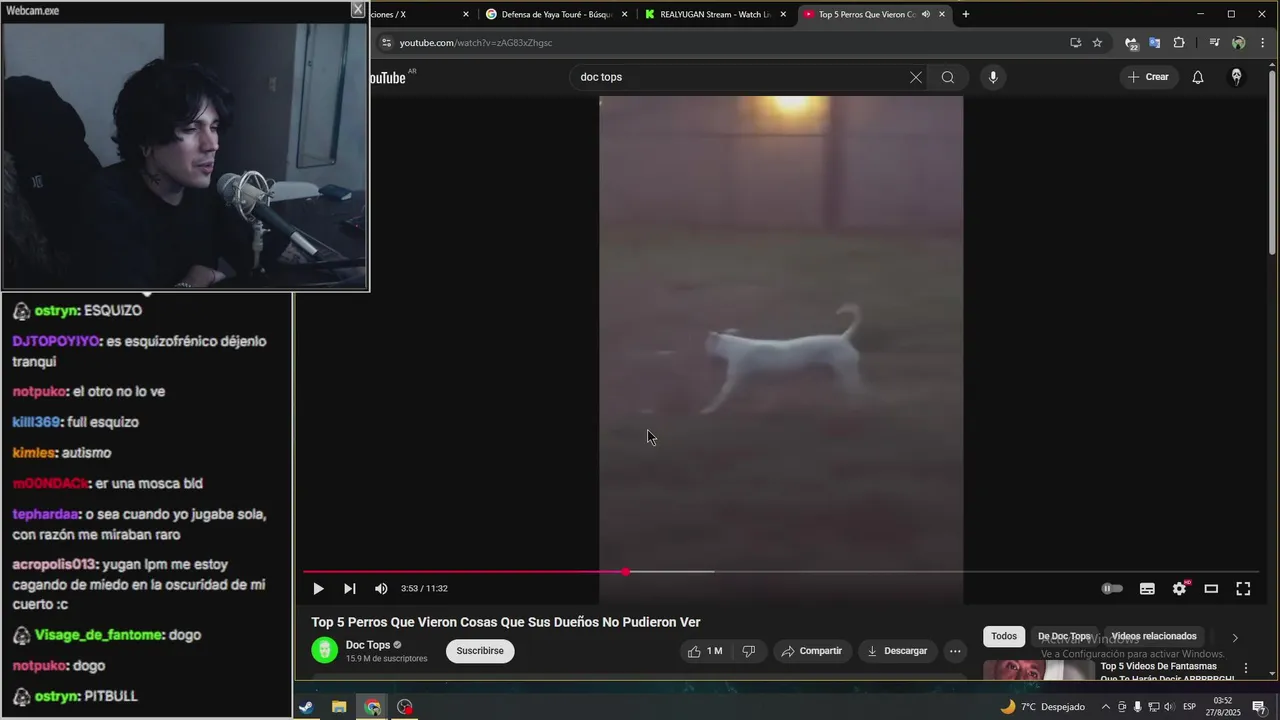Select the Todos filter chip
The height and width of the screenshot is (720, 1280).
[1004, 636]
